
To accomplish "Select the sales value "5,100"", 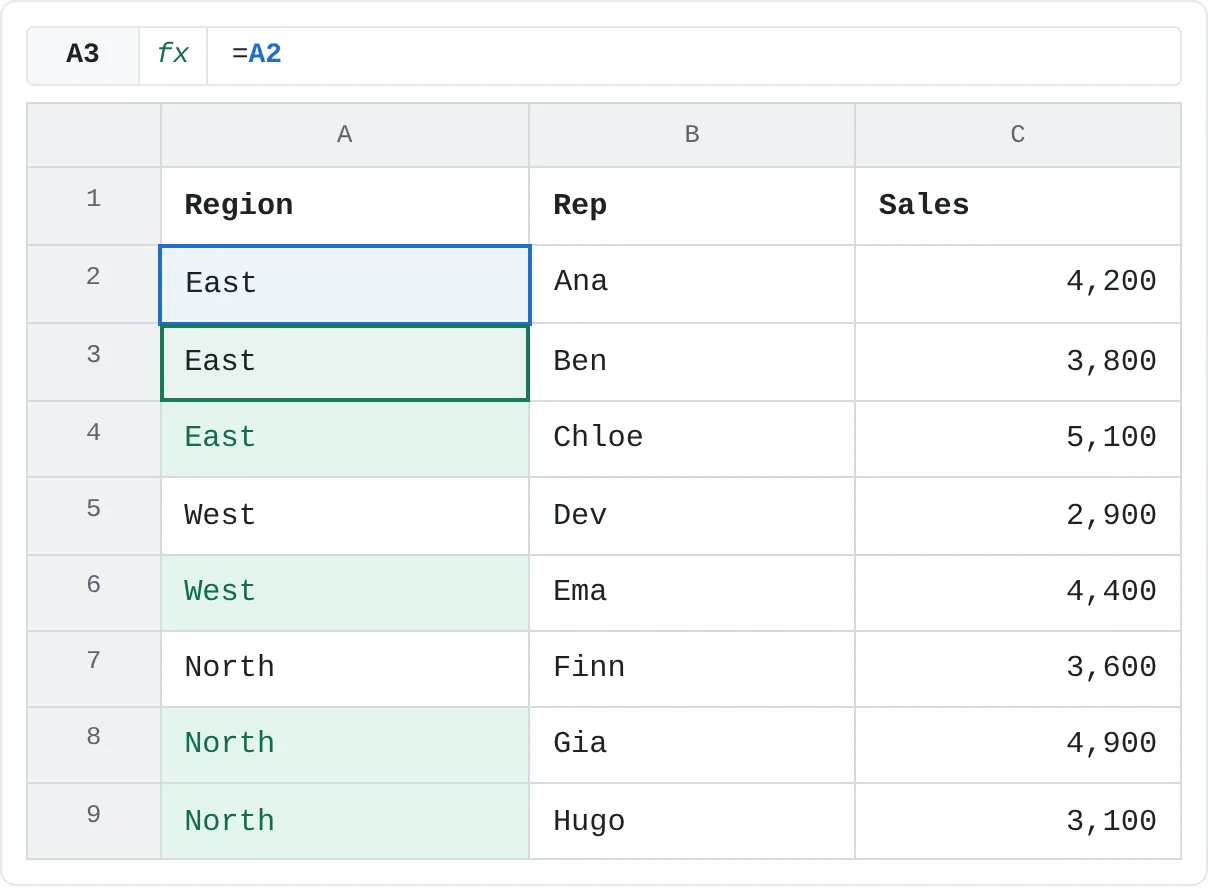I will (x=1018, y=439).
